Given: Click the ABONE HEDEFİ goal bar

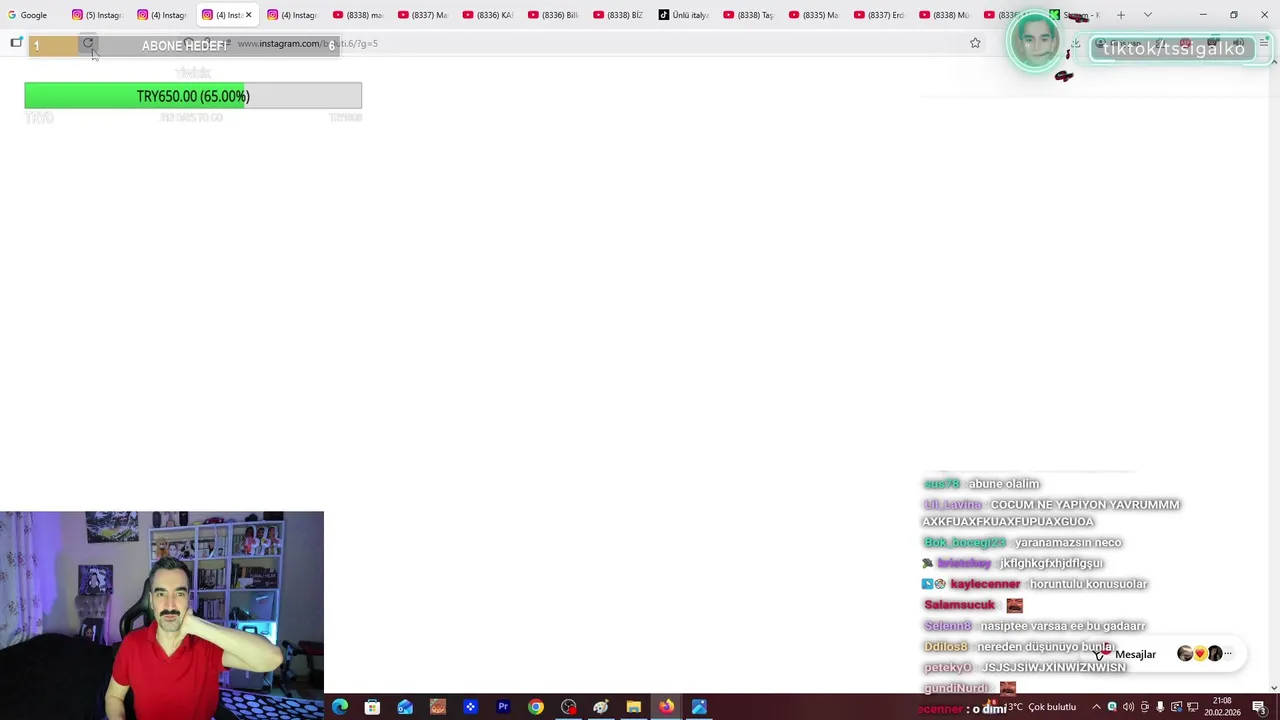Looking at the screenshot, I should pos(184,46).
